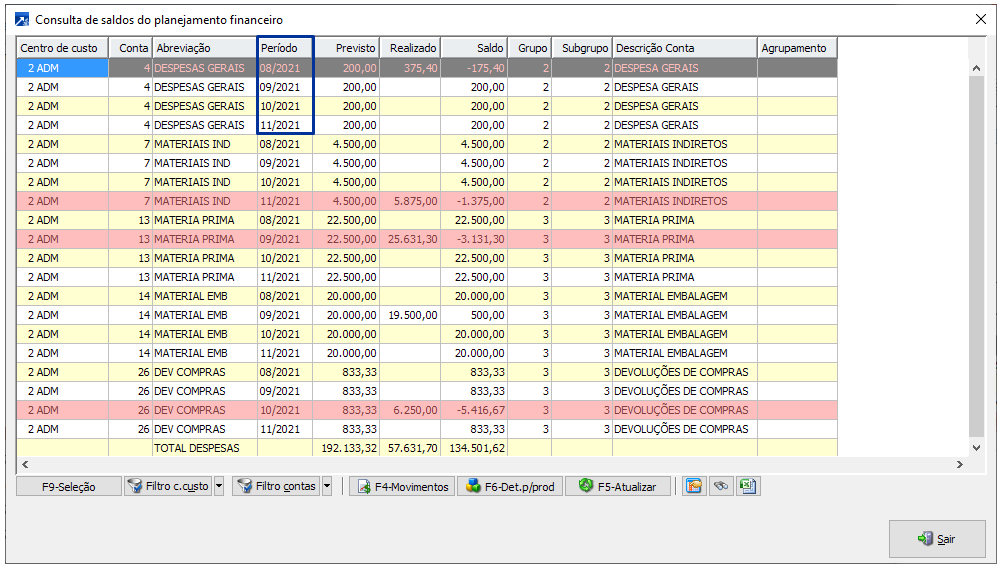This screenshot has width=1002, height=569.
Task: Open F6-Det.p/prod details
Action: point(510,486)
